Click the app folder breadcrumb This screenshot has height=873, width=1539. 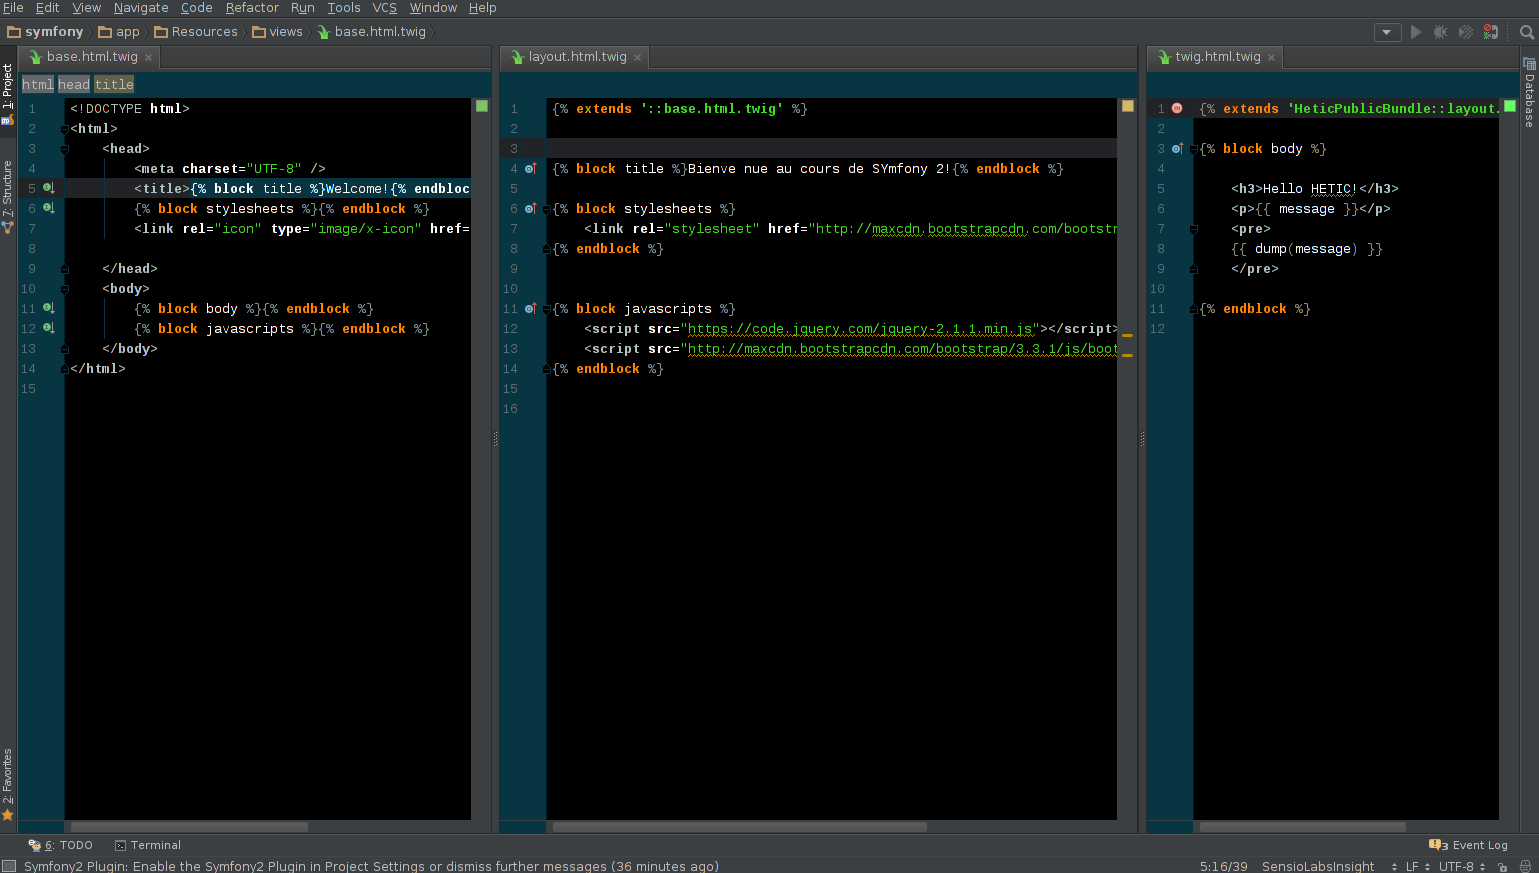pyautogui.click(x=119, y=32)
